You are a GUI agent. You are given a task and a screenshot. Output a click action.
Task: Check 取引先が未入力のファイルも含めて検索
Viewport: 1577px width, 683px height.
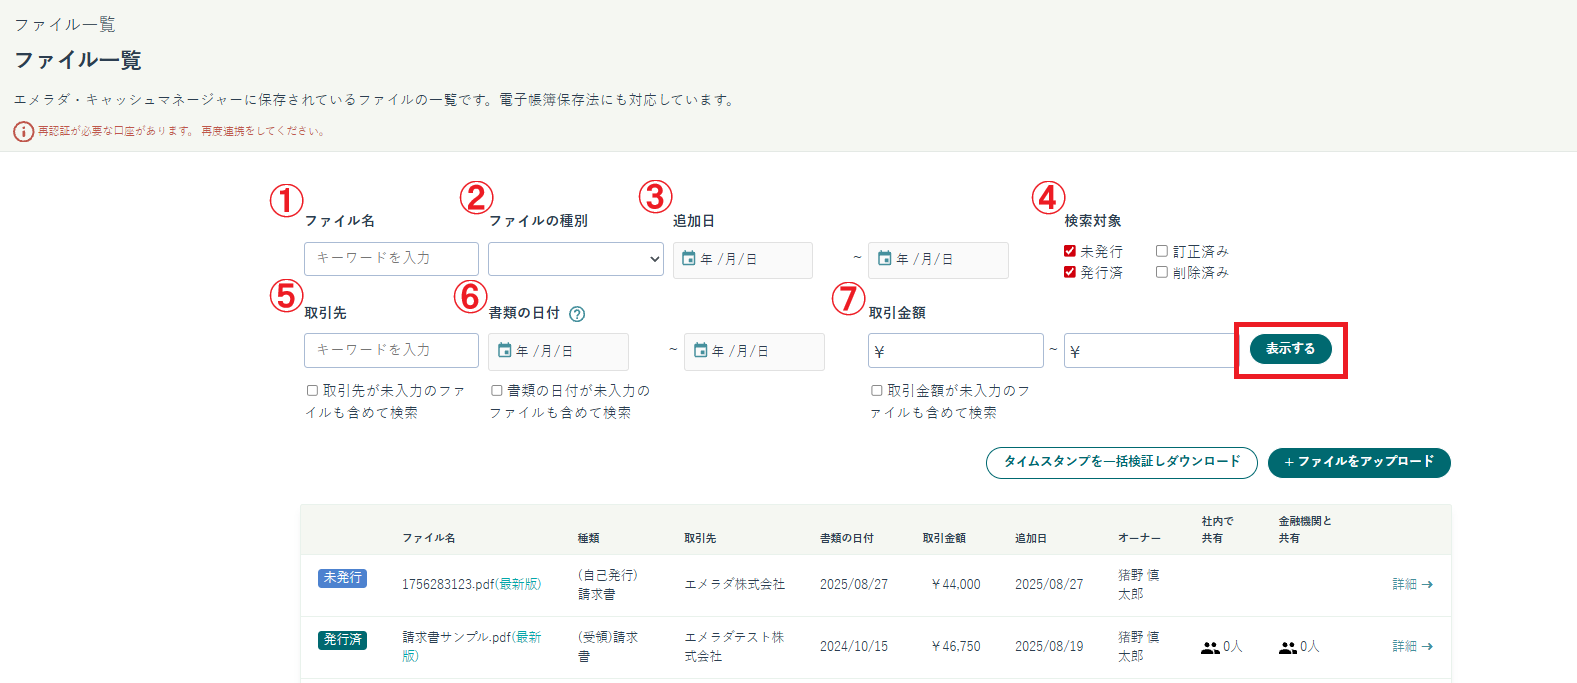coord(312,391)
